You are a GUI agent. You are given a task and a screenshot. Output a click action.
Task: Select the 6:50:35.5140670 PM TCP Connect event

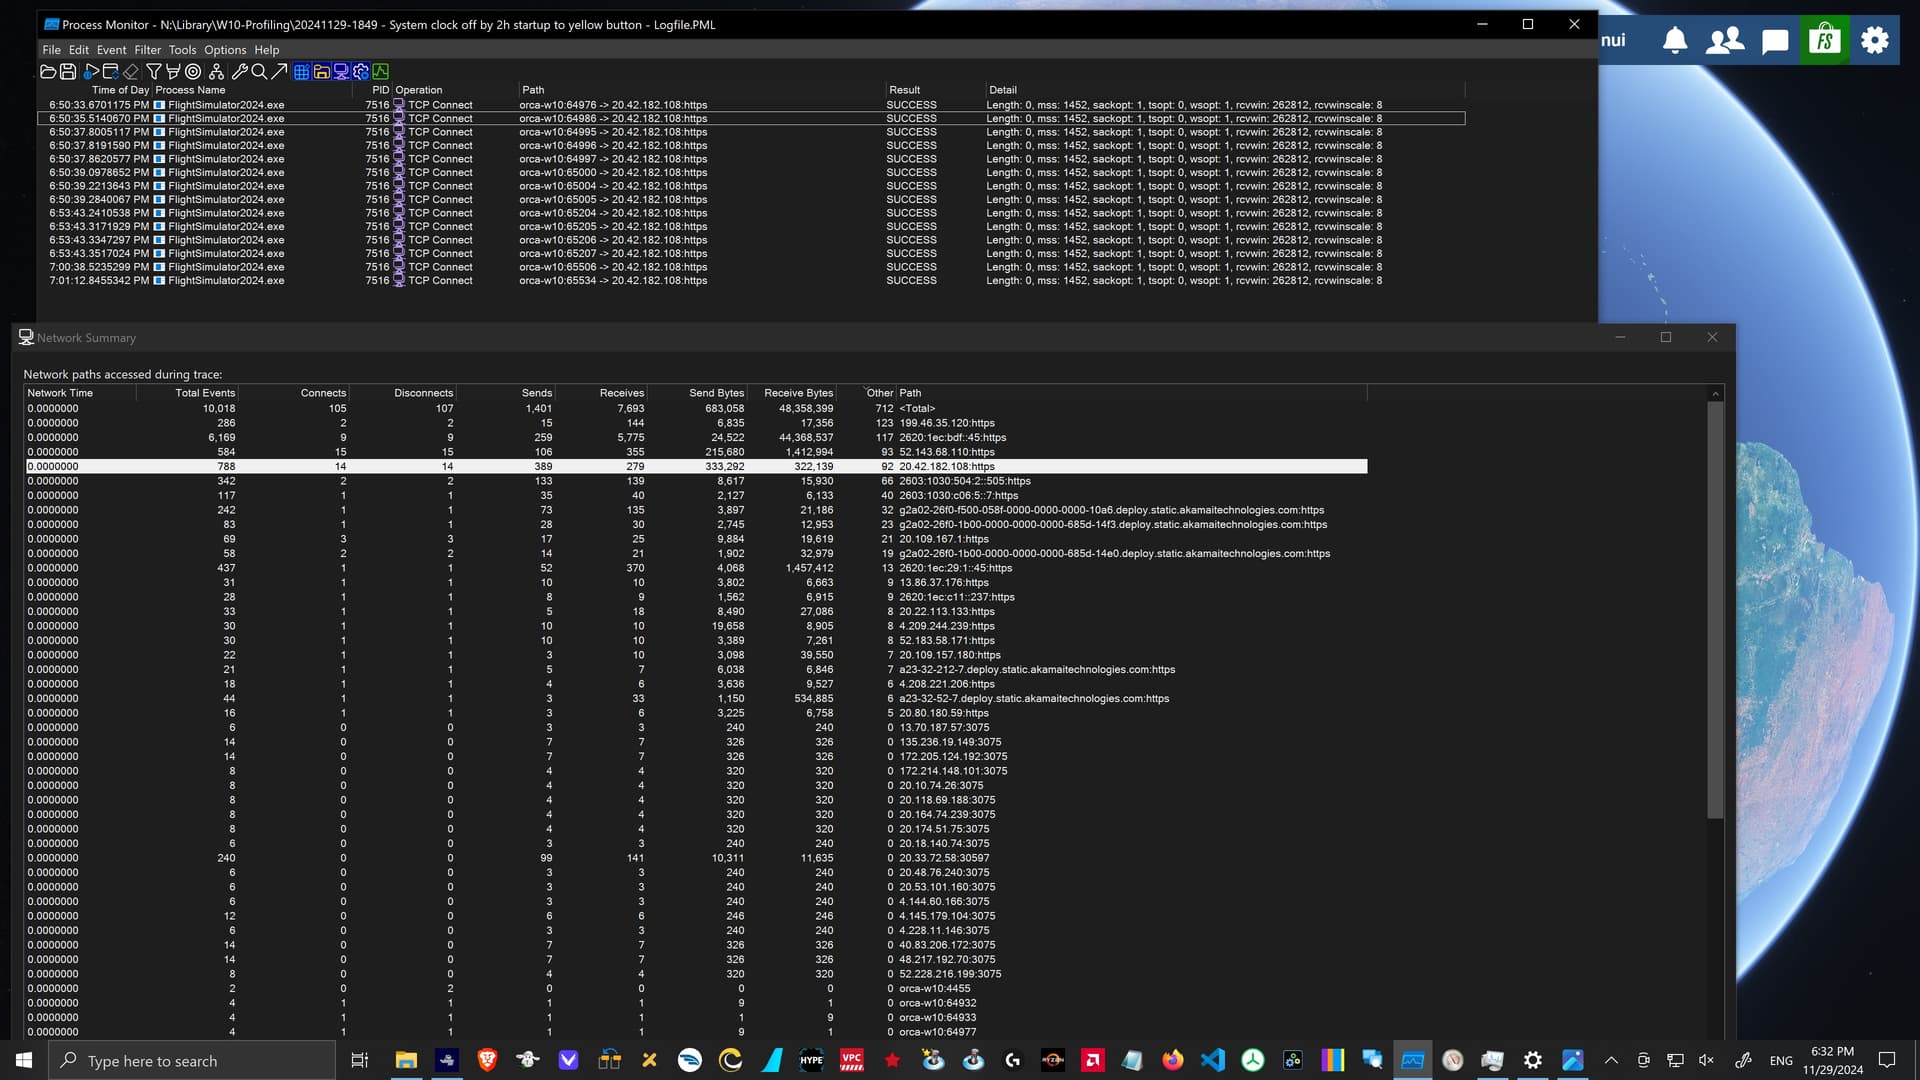tap(751, 118)
